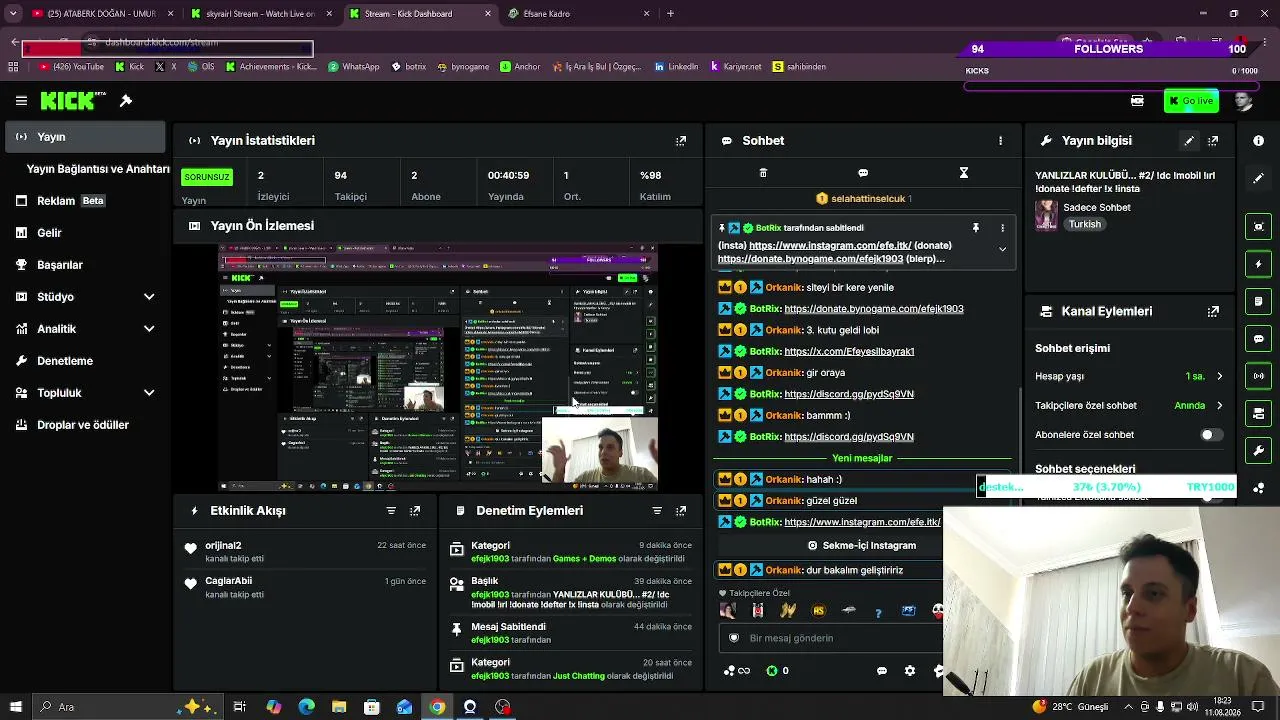Click the screen-capture icon in right sidebar
The height and width of the screenshot is (720, 1280).
[1259, 227]
